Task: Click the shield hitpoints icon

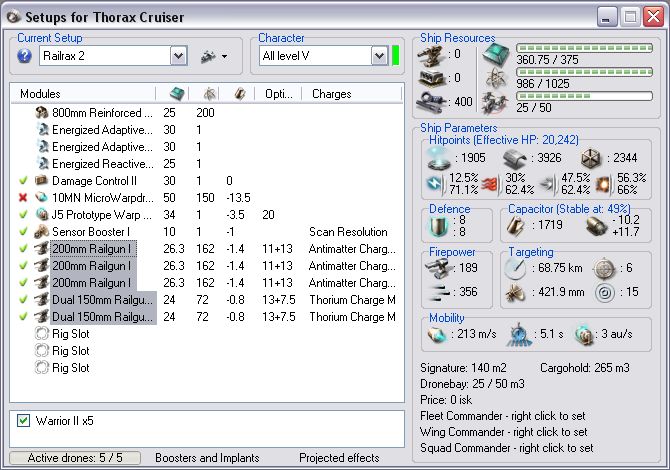Action: 439,159
